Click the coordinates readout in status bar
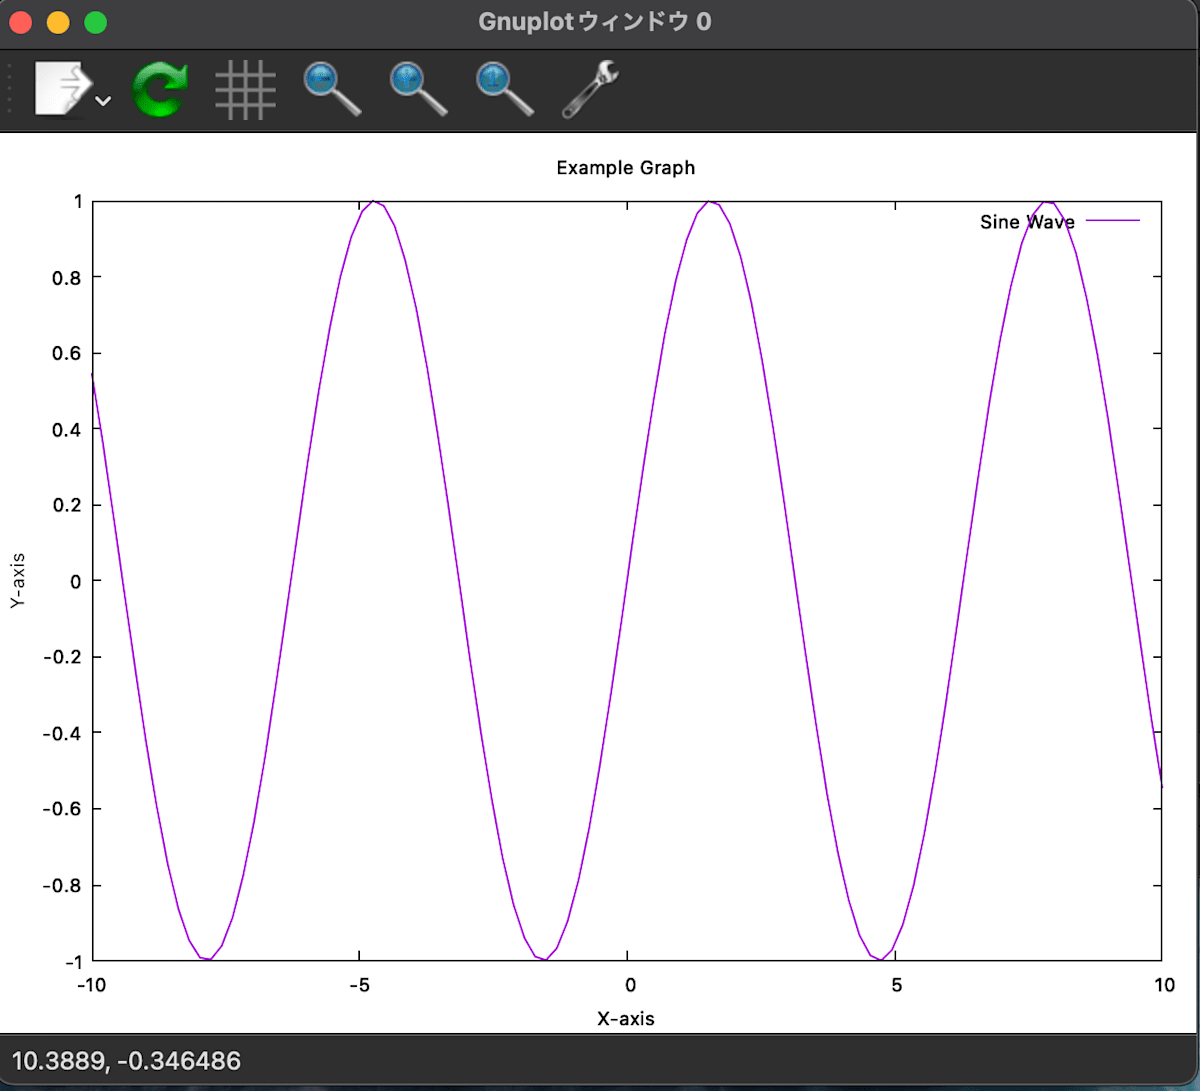The height and width of the screenshot is (1091, 1200). click(126, 1060)
